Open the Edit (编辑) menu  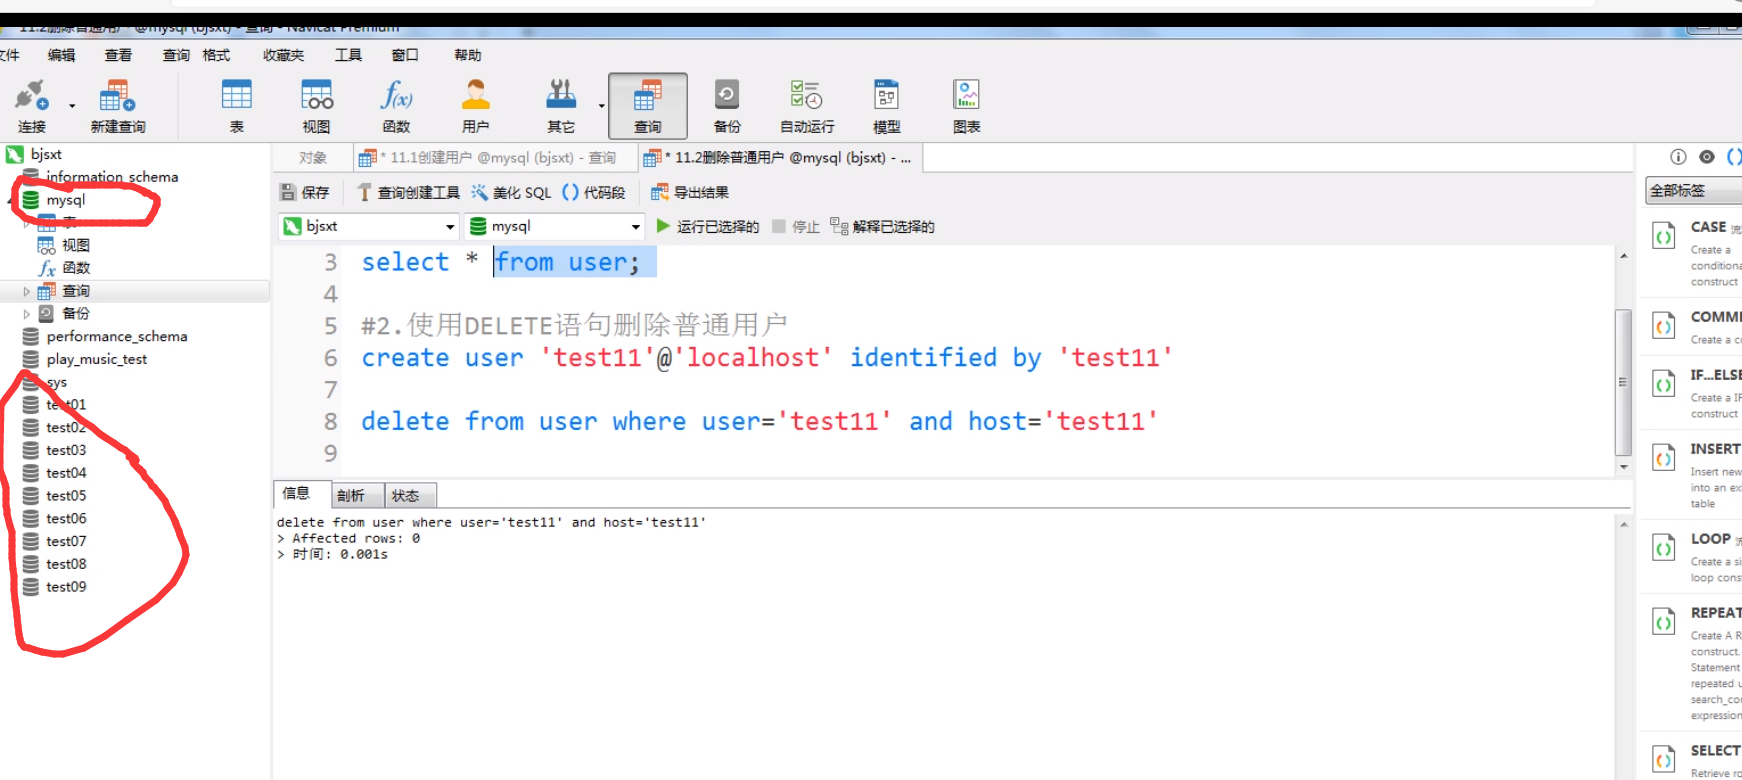click(62, 55)
